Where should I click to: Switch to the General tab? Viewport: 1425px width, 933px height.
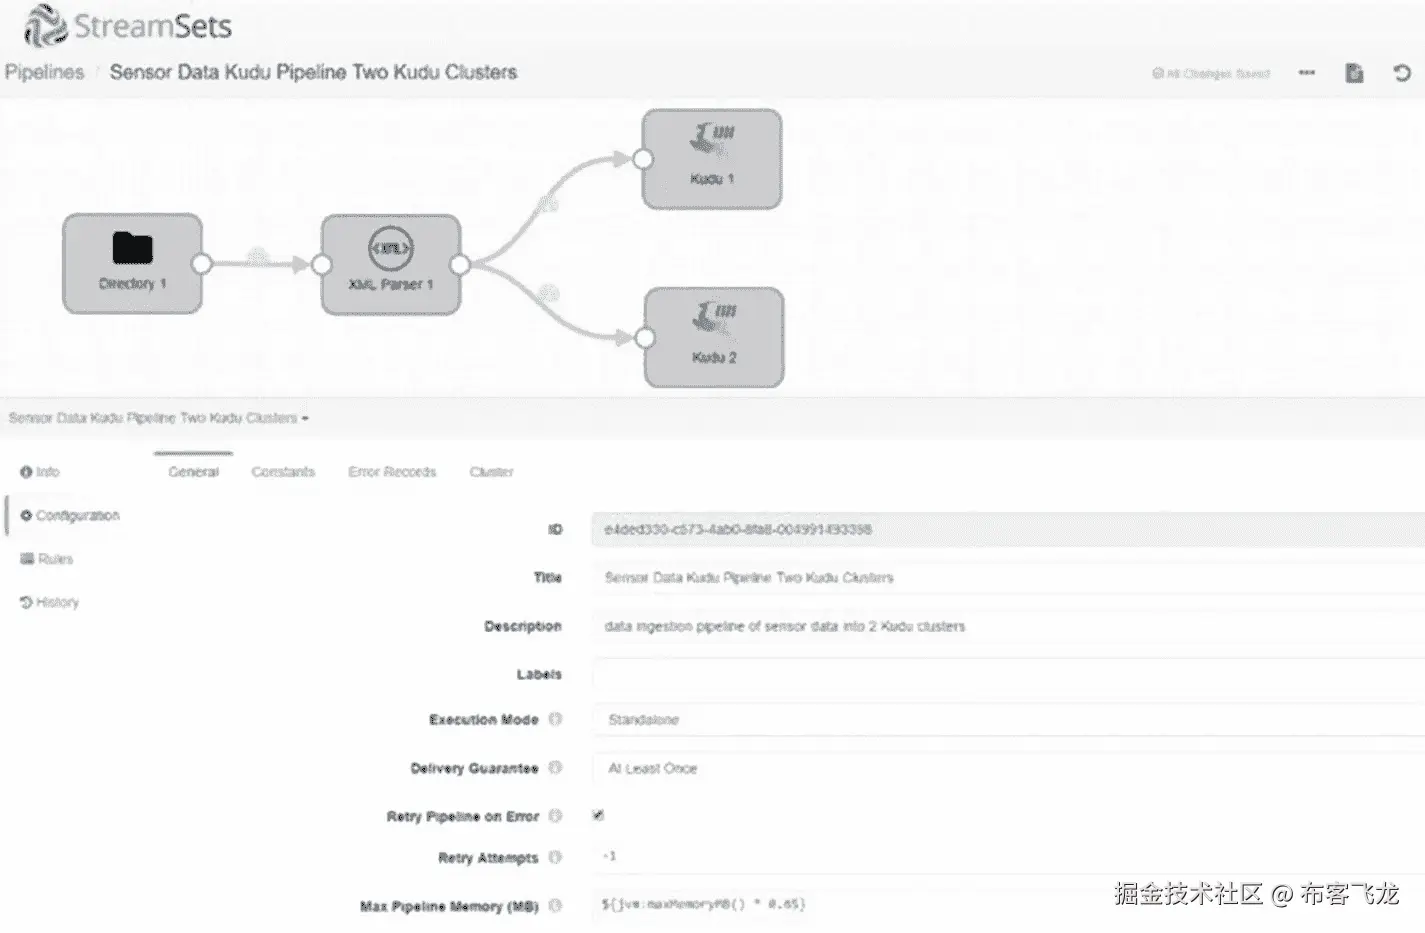pyautogui.click(x=193, y=472)
